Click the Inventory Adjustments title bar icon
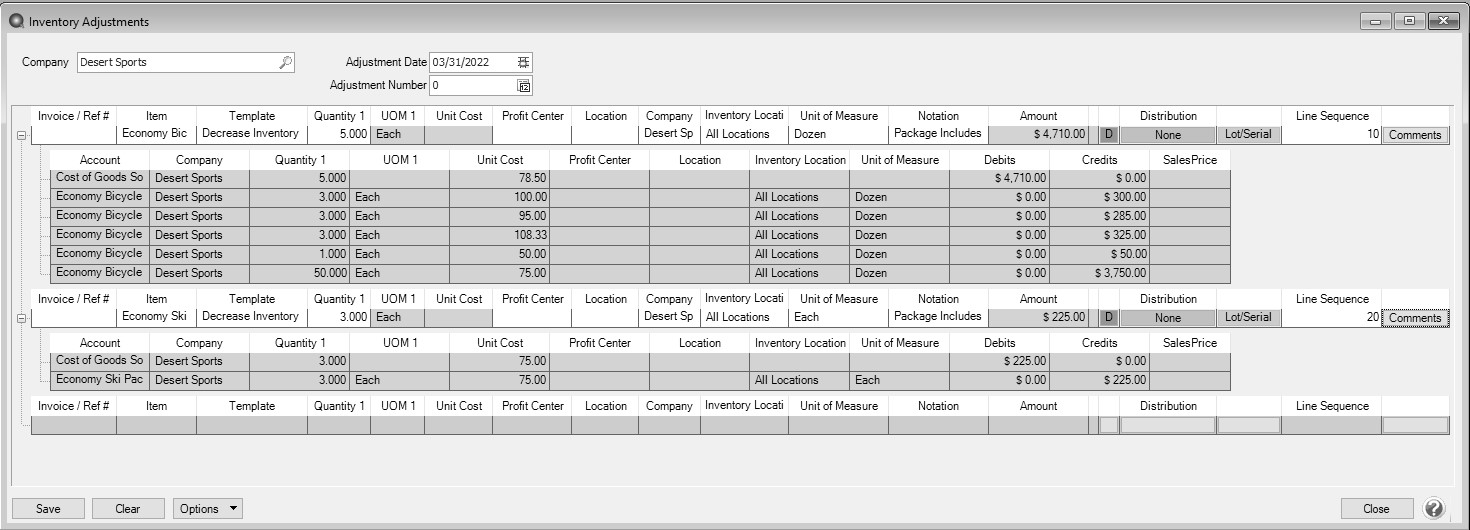Viewport: 1470px width, 530px height. coord(16,21)
